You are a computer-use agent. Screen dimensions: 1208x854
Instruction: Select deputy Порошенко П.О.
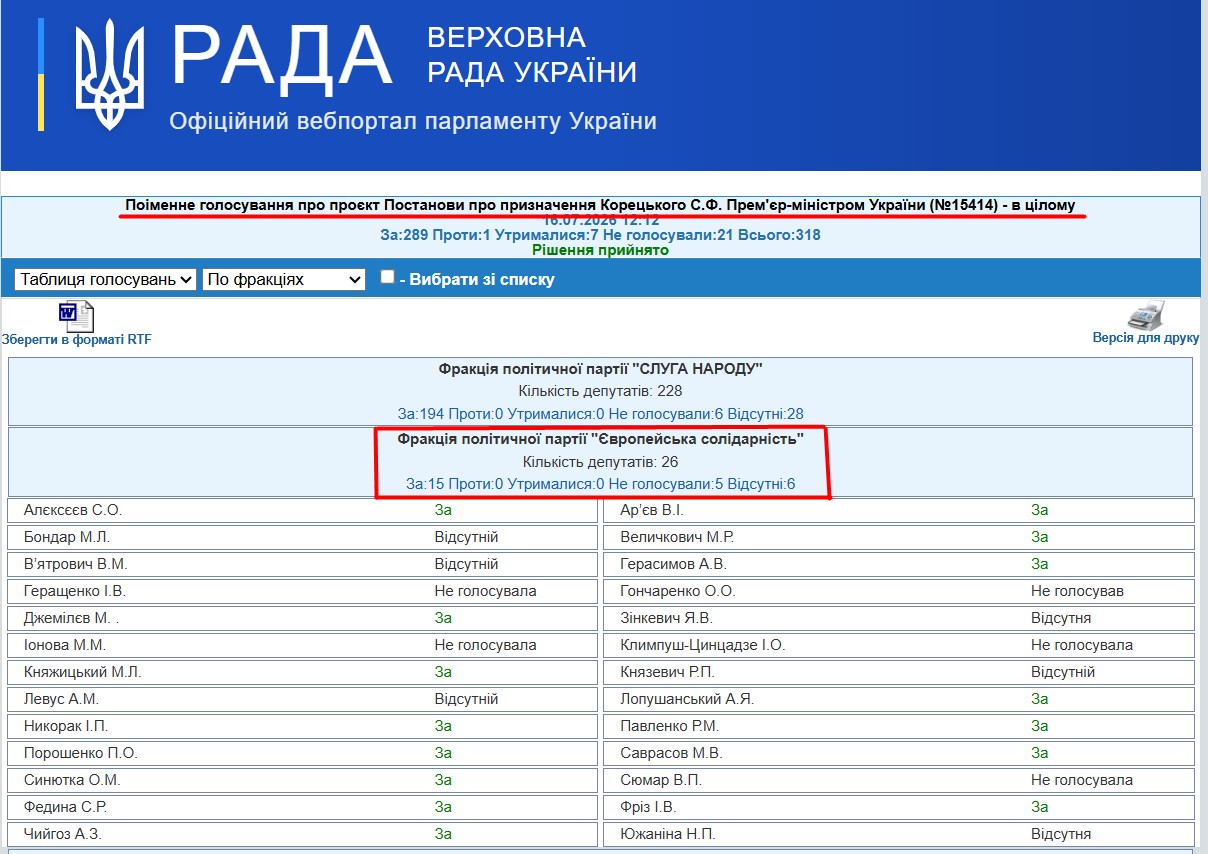pyautogui.click(x=80, y=753)
